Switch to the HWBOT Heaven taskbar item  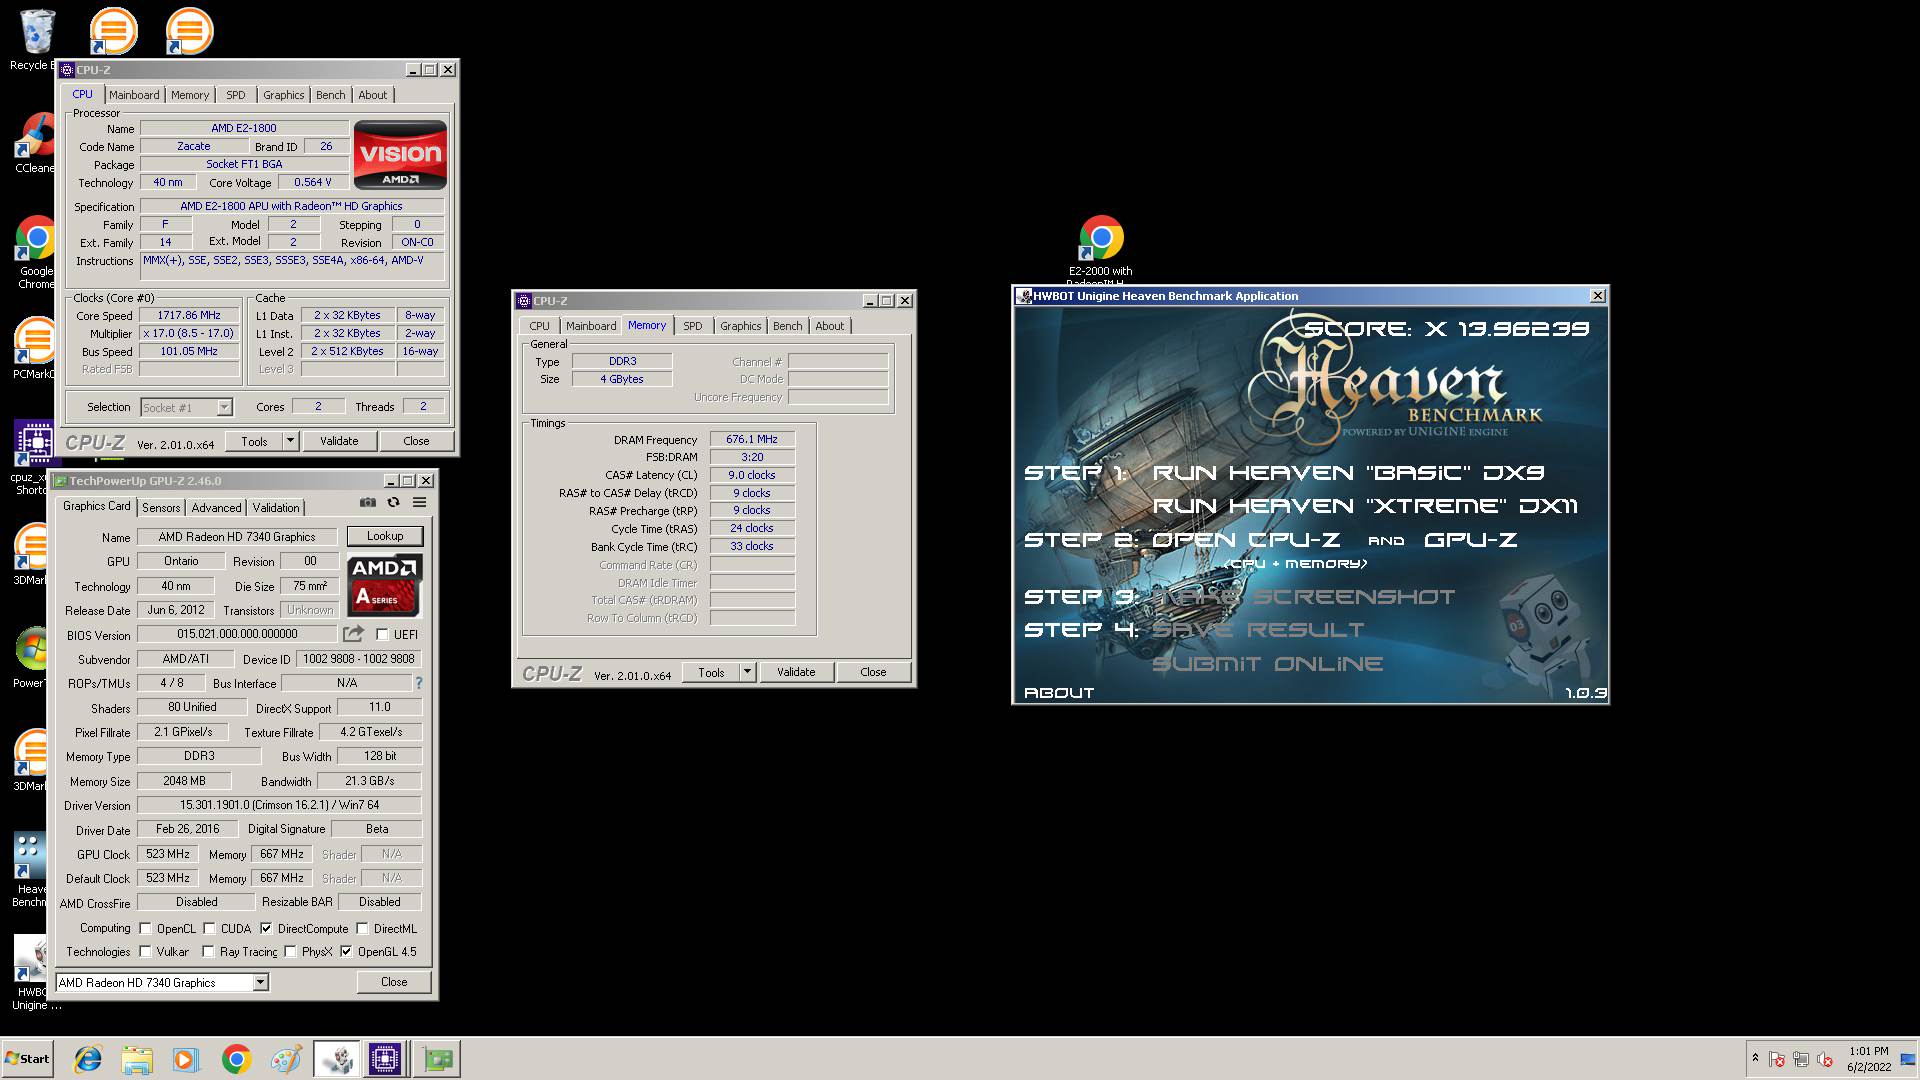pyautogui.click(x=337, y=1059)
